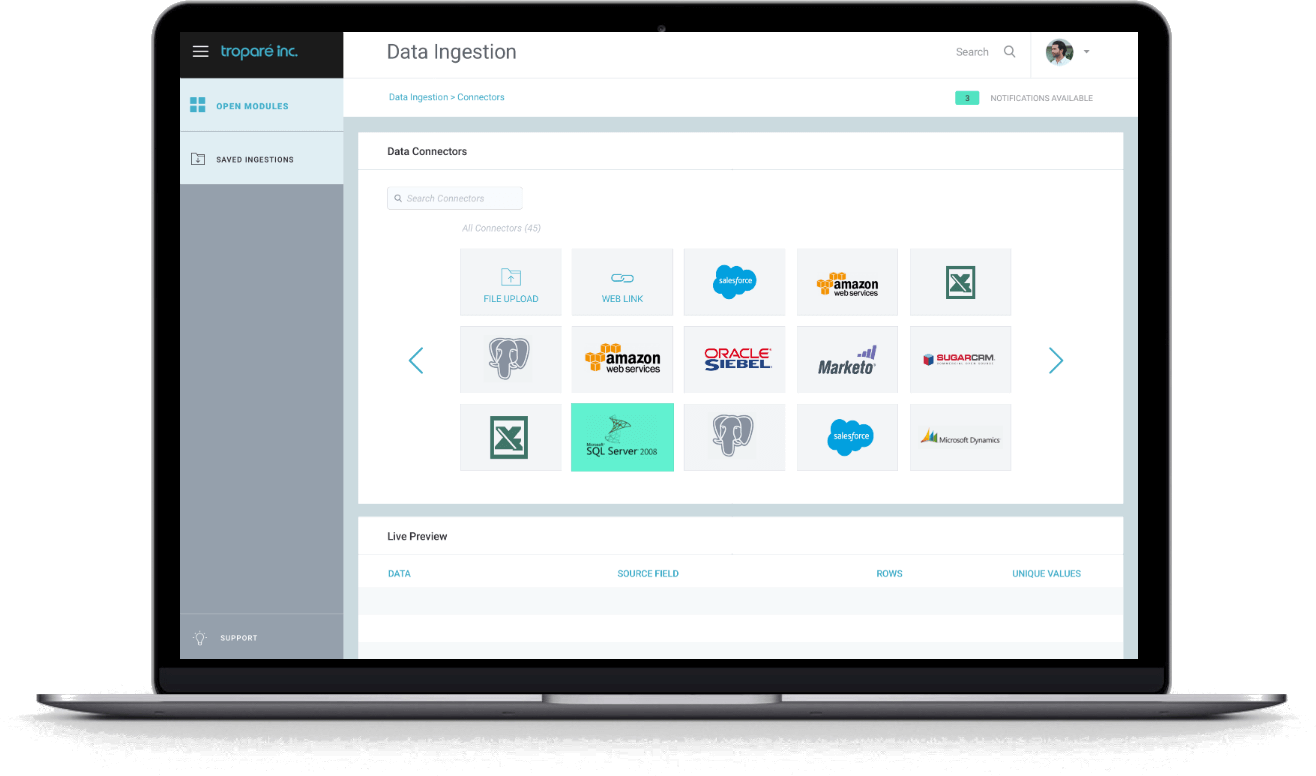
Task: Follow the Connectors breadcrumb link
Action: point(481,97)
